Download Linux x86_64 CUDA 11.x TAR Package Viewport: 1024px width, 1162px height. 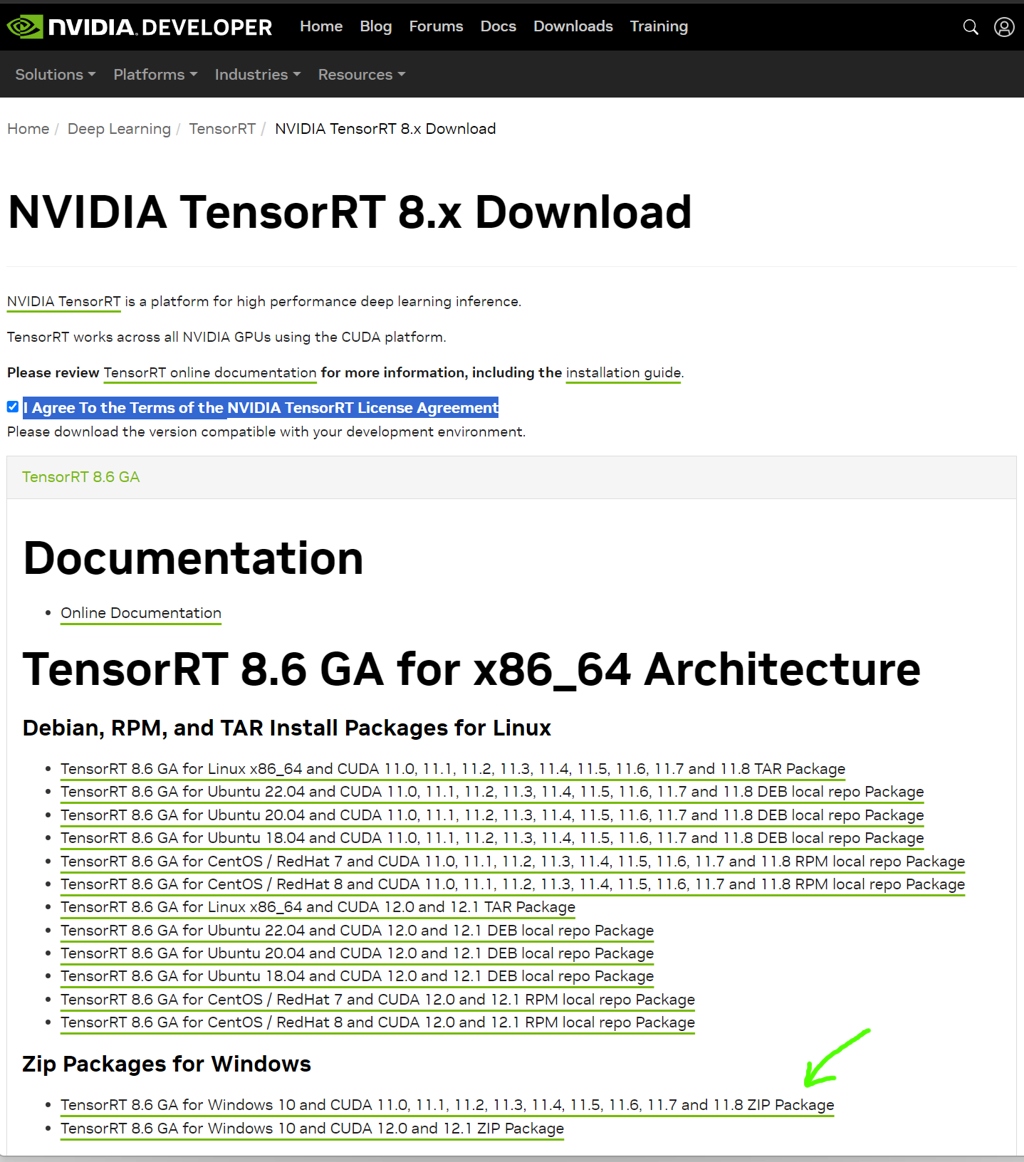pyautogui.click(x=453, y=768)
